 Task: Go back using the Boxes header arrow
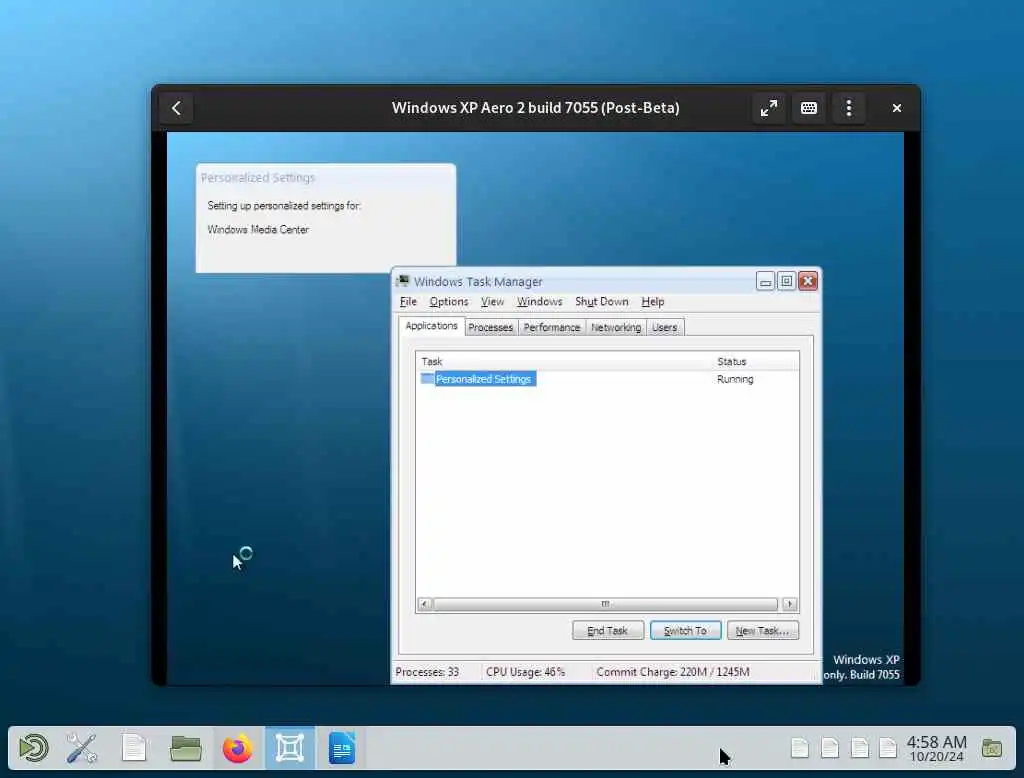[176, 108]
